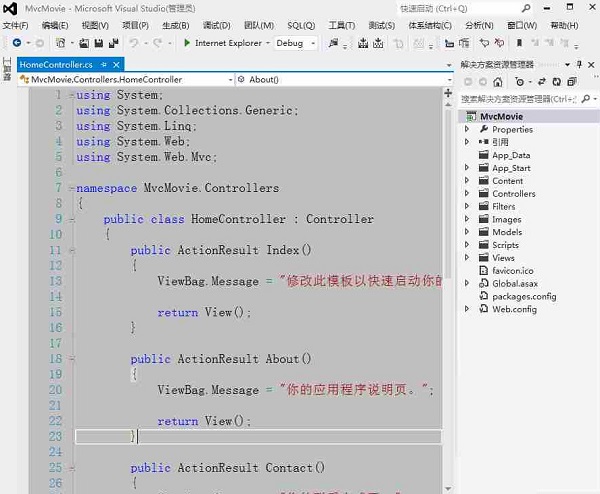Click the Visual Studio logo icon

(x=10, y=8)
